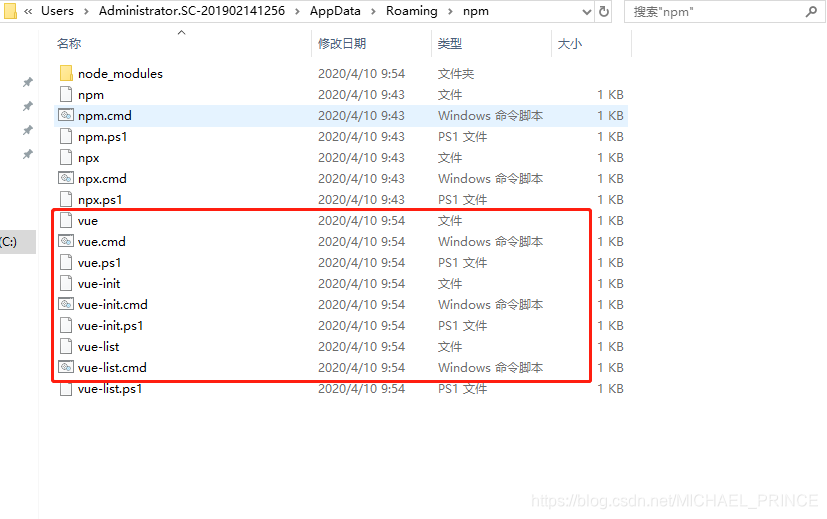Select the npm file icon
The image size is (827, 519).
[x=66, y=94]
